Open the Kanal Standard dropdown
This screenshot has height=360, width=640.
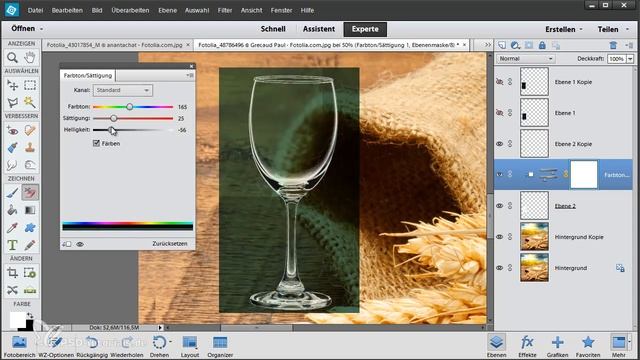point(122,90)
